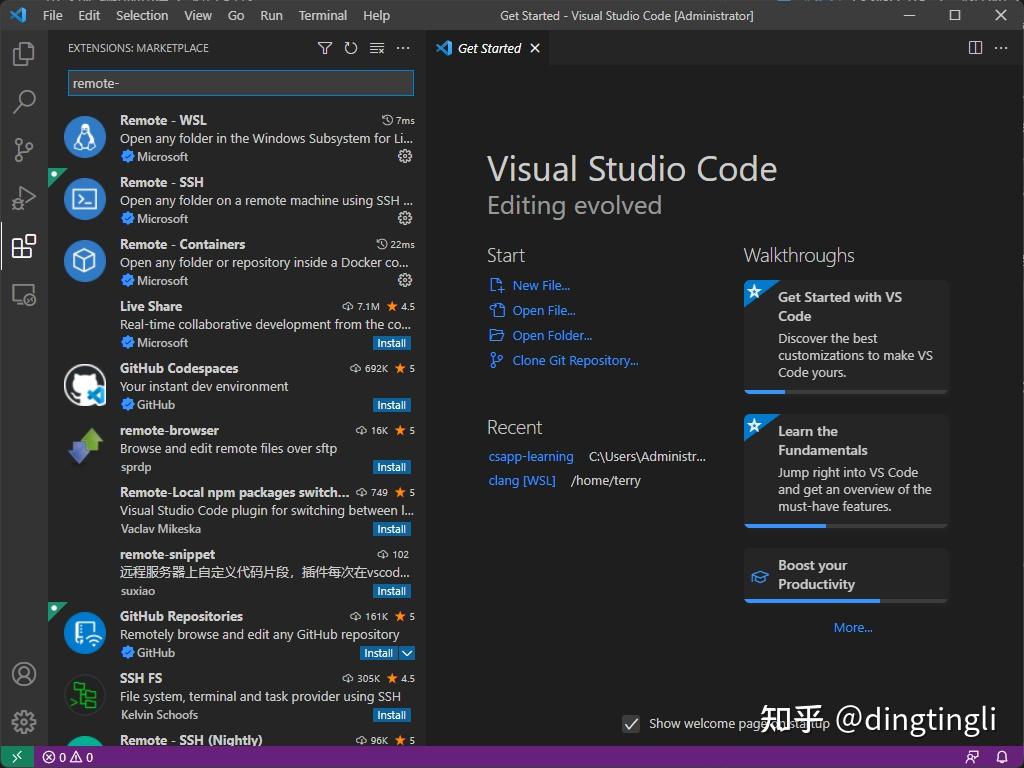The image size is (1024, 768).
Task: Refresh the extensions list
Action: (351, 48)
